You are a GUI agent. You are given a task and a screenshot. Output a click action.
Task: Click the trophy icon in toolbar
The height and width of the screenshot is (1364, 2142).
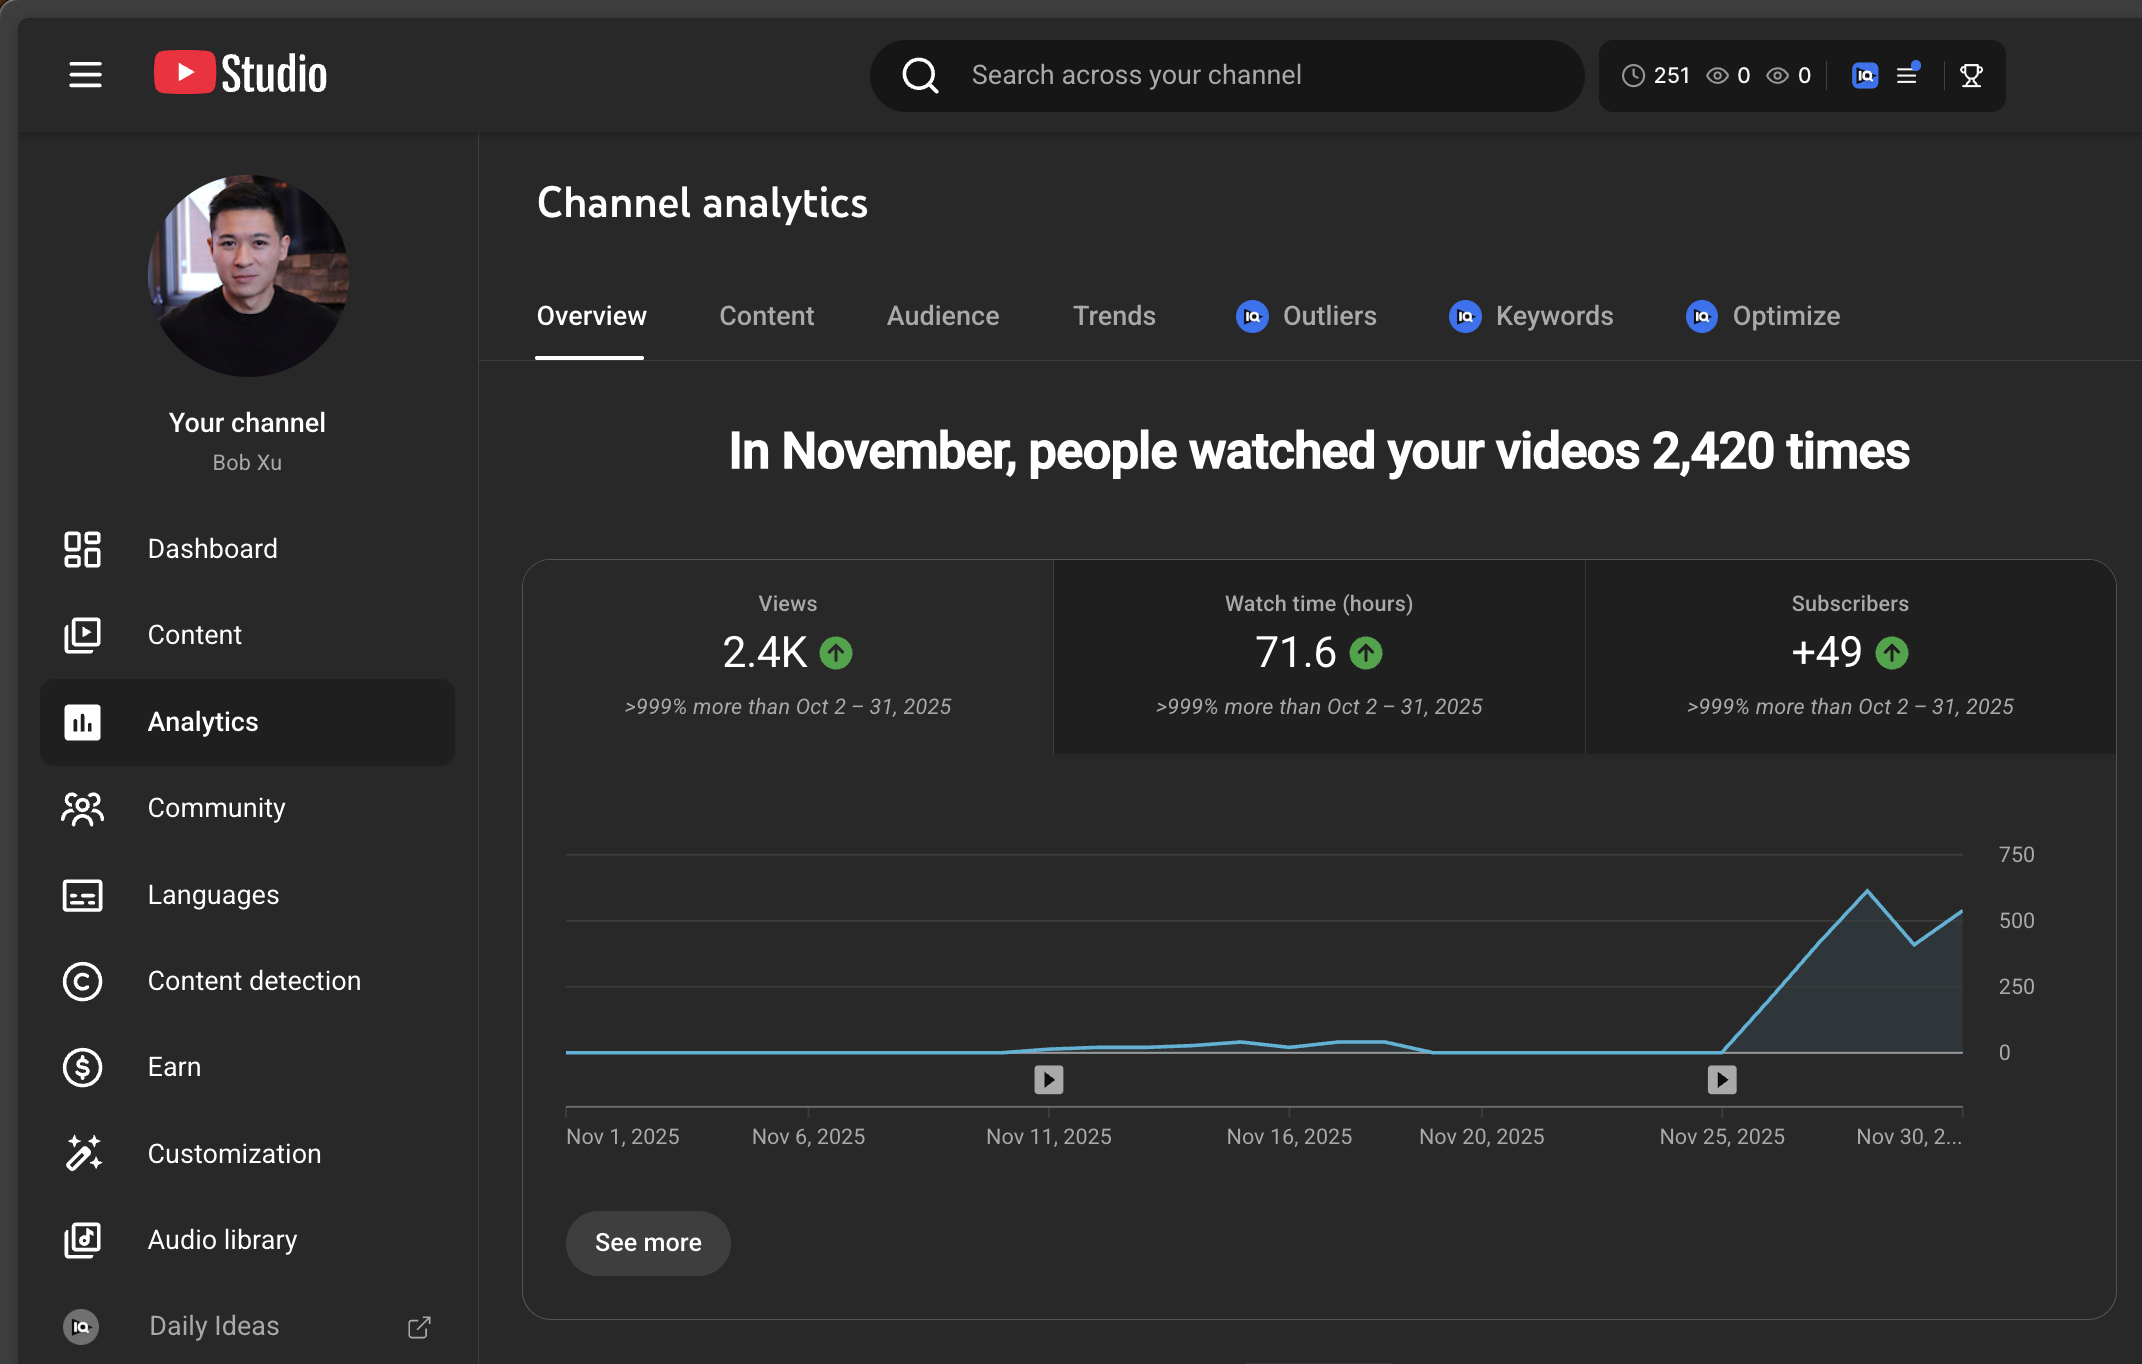coord(1971,76)
